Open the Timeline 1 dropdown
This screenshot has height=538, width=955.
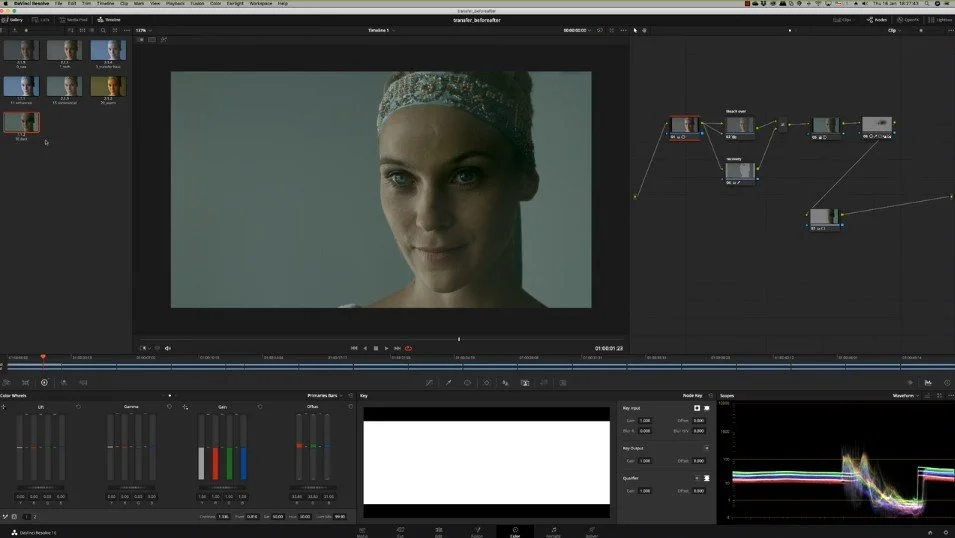[x=381, y=30]
